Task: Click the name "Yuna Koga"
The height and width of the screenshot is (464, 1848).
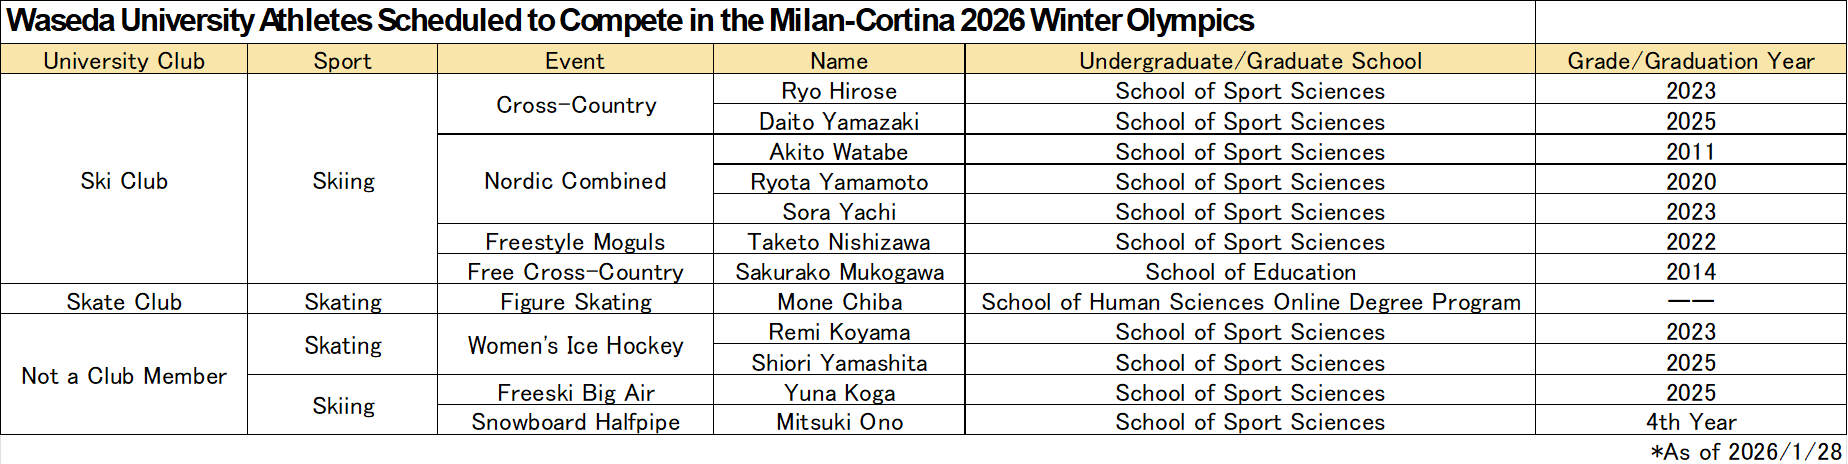Action: tap(839, 393)
